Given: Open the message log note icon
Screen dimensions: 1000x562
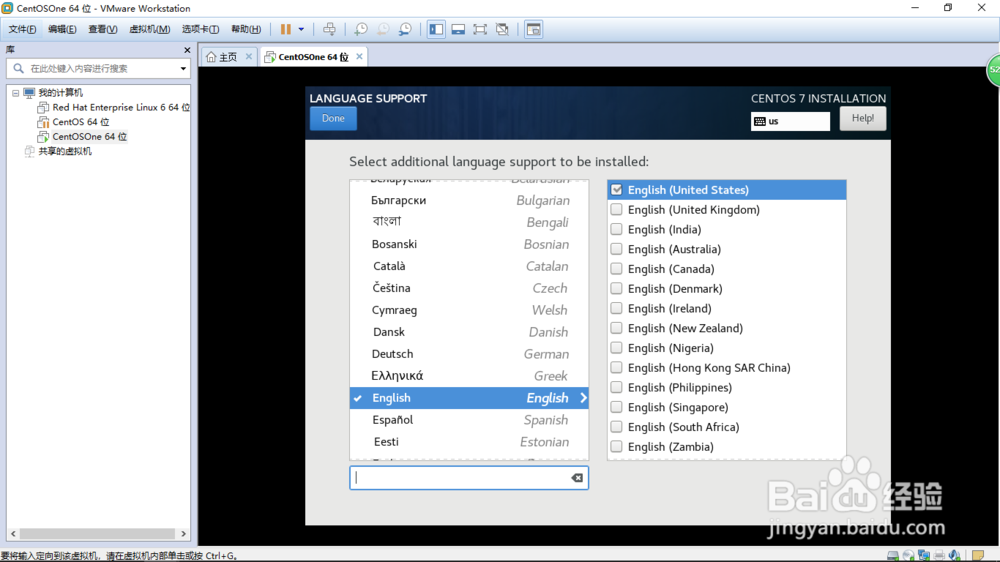Looking at the screenshot, I should [x=978, y=556].
